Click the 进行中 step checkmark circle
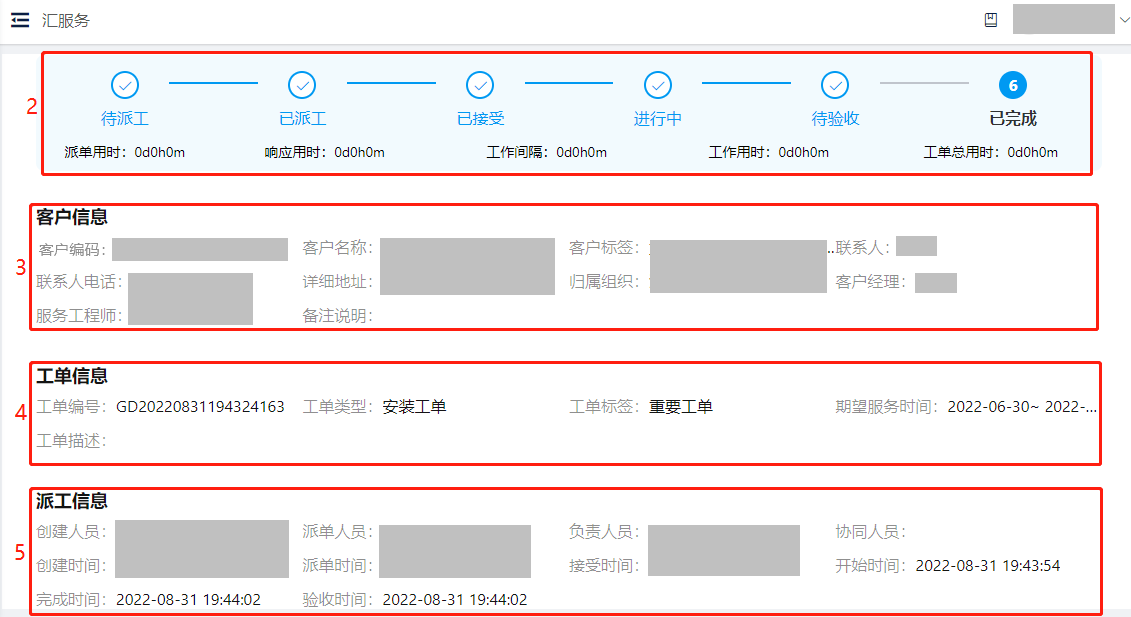Image resolution: width=1131 pixels, height=617 pixels. click(x=658, y=85)
